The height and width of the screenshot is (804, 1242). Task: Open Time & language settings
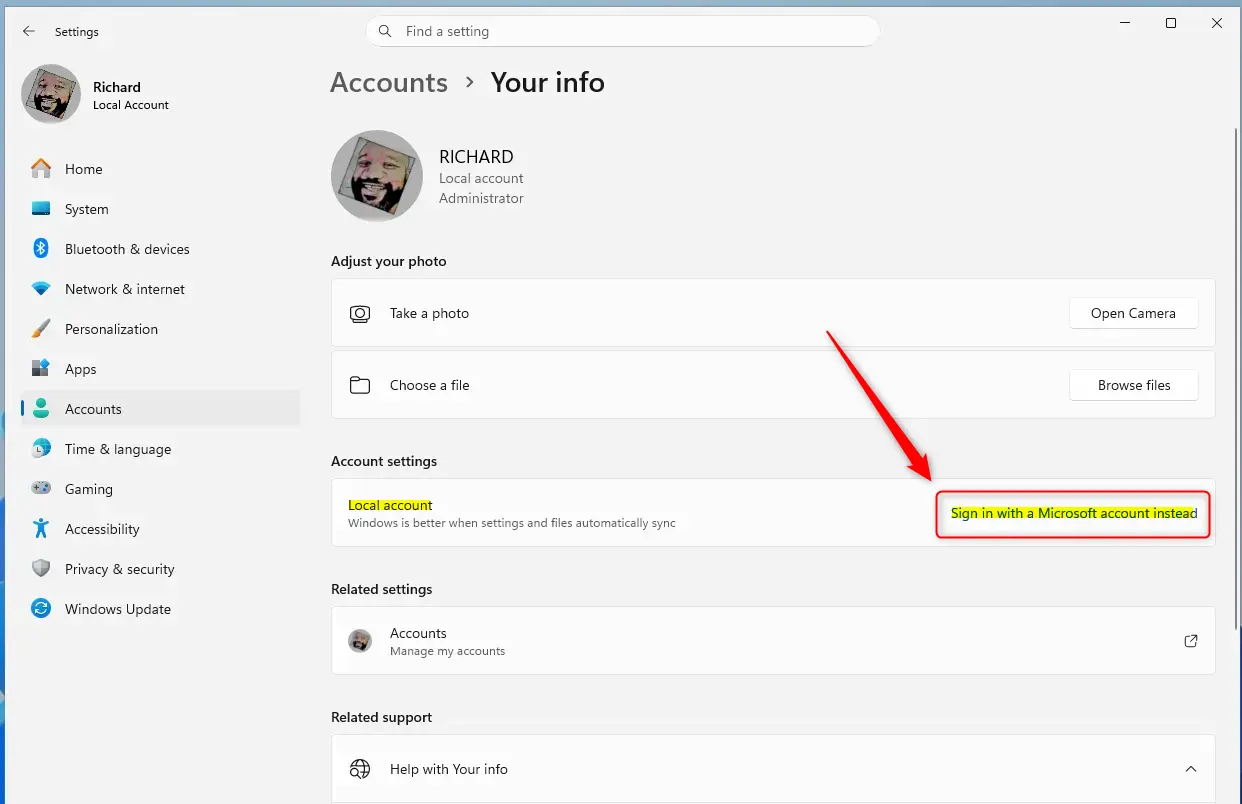[x=160, y=449]
